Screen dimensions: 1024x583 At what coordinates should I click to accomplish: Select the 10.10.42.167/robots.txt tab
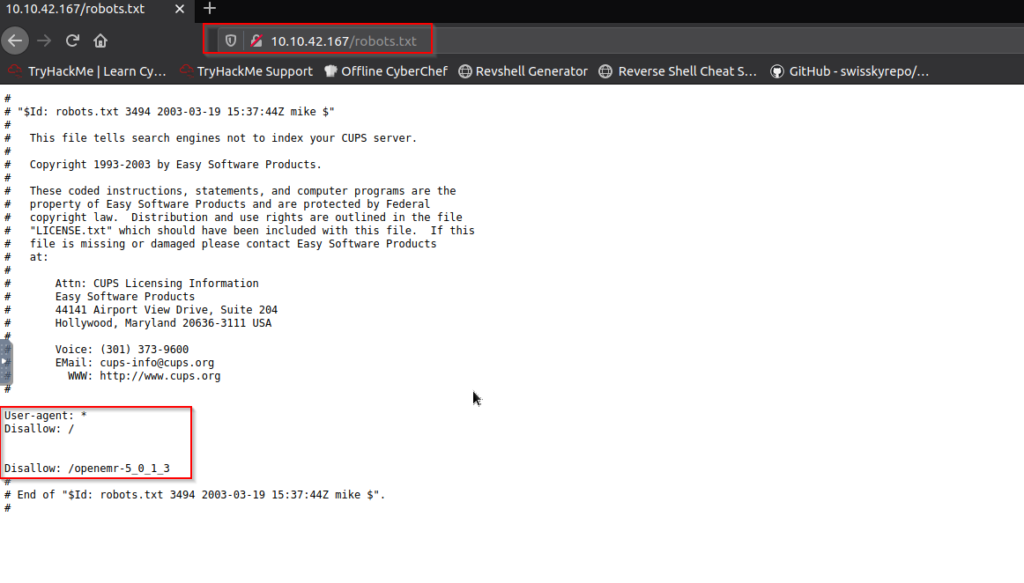[x=80, y=9]
